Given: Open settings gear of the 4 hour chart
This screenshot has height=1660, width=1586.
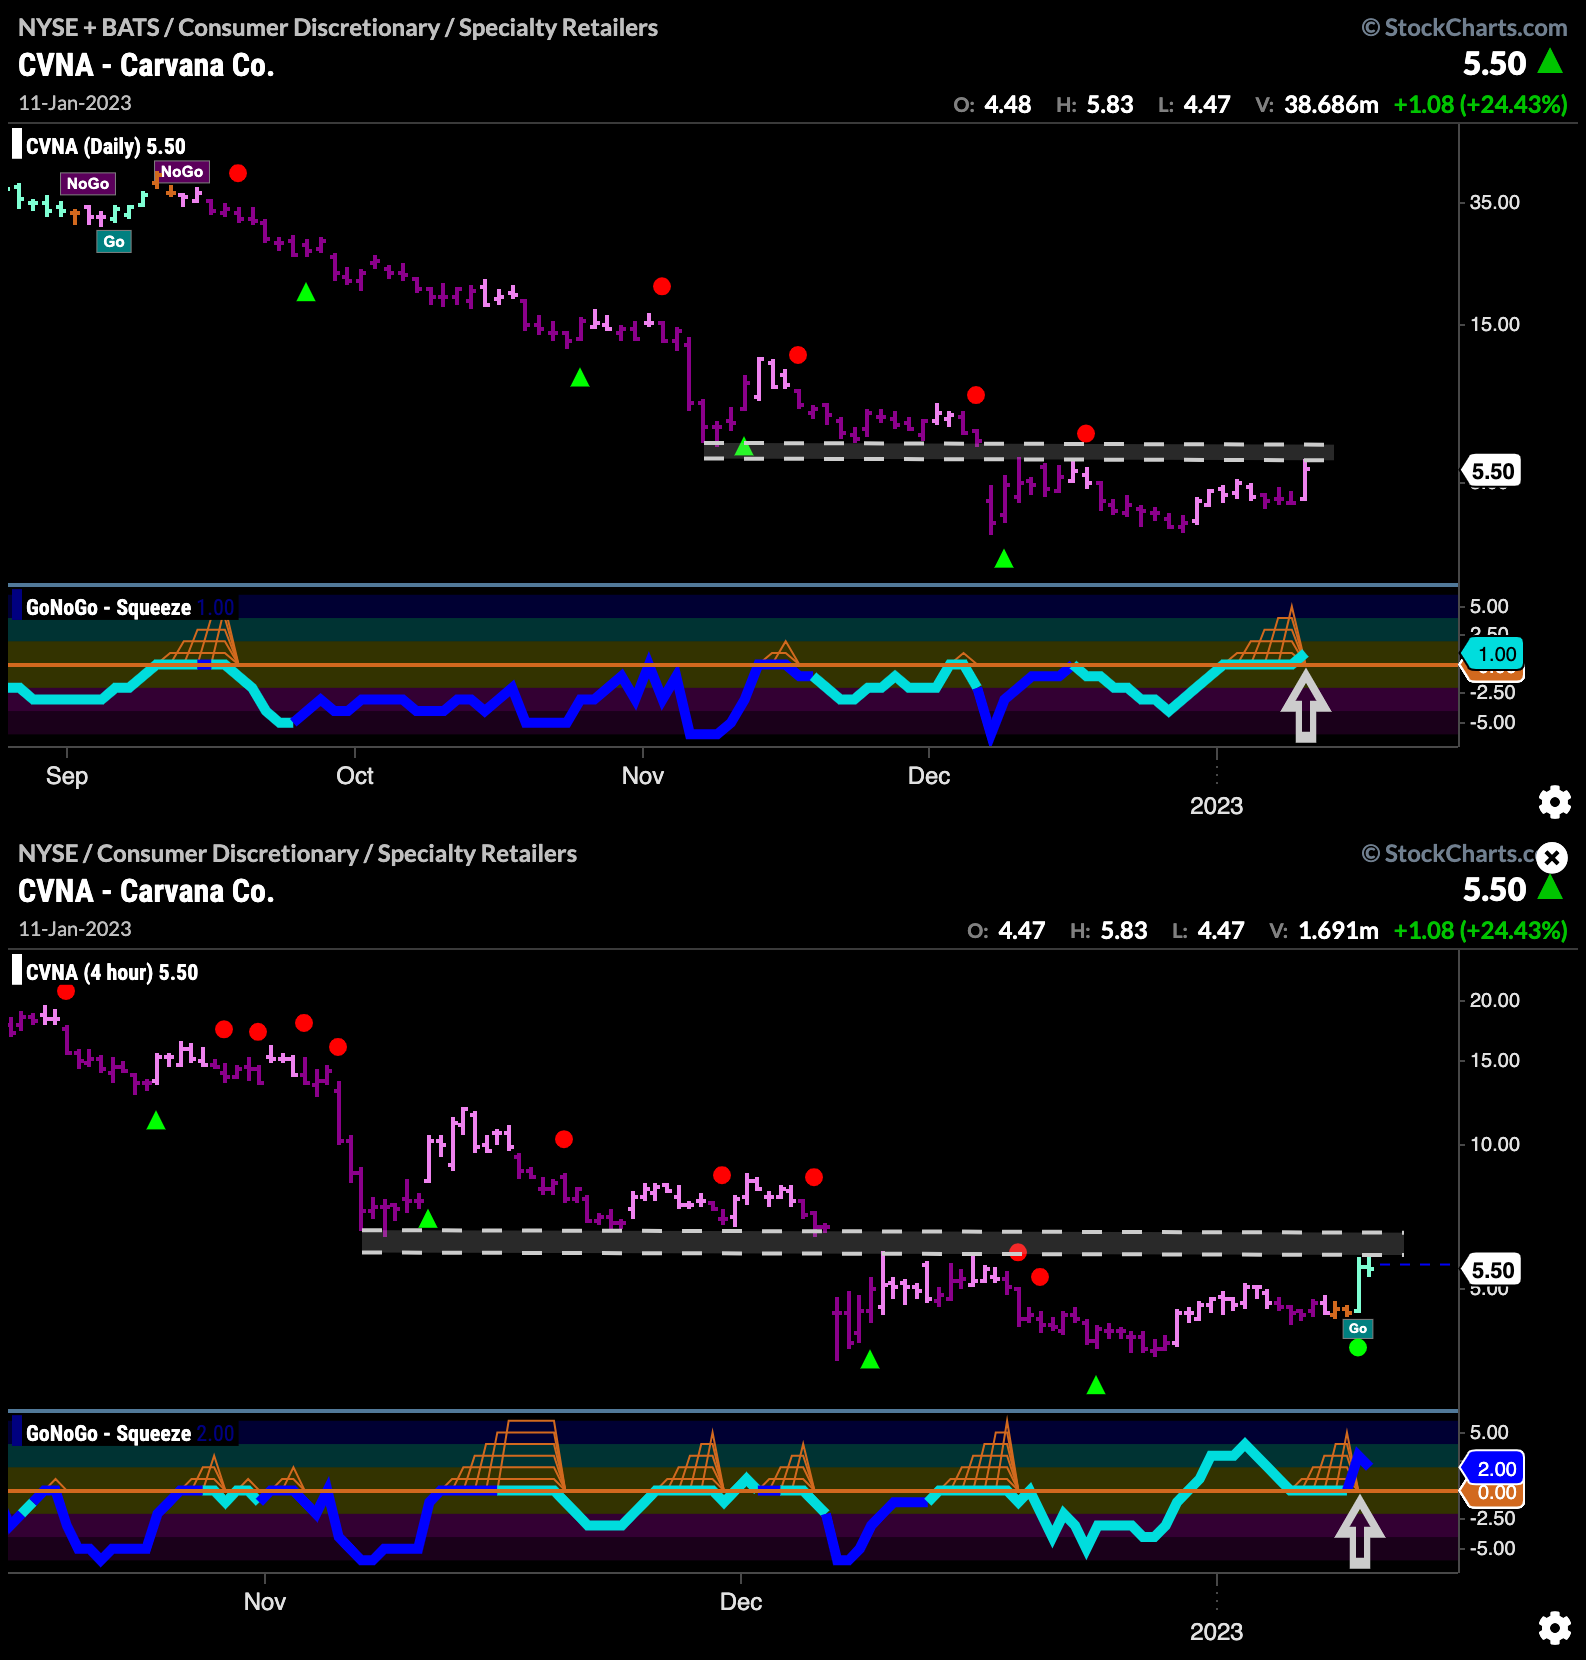Looking at the screenshot, I should click(1554, 1628).
